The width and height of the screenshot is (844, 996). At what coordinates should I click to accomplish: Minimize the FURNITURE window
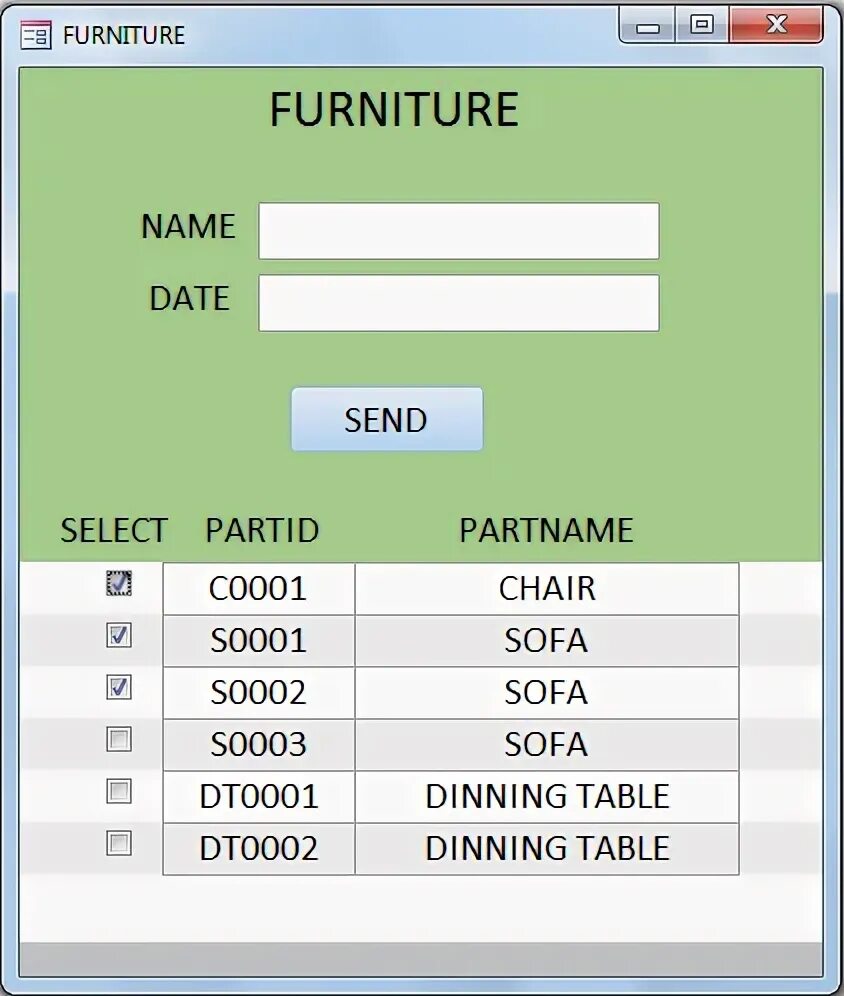648,26
